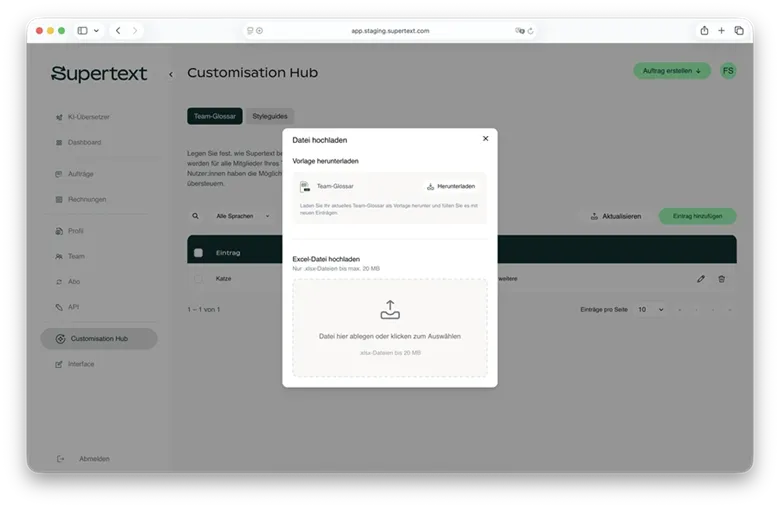780x508 pixels.
Task: Reload the page with the refresh icon
Action: 531,31
